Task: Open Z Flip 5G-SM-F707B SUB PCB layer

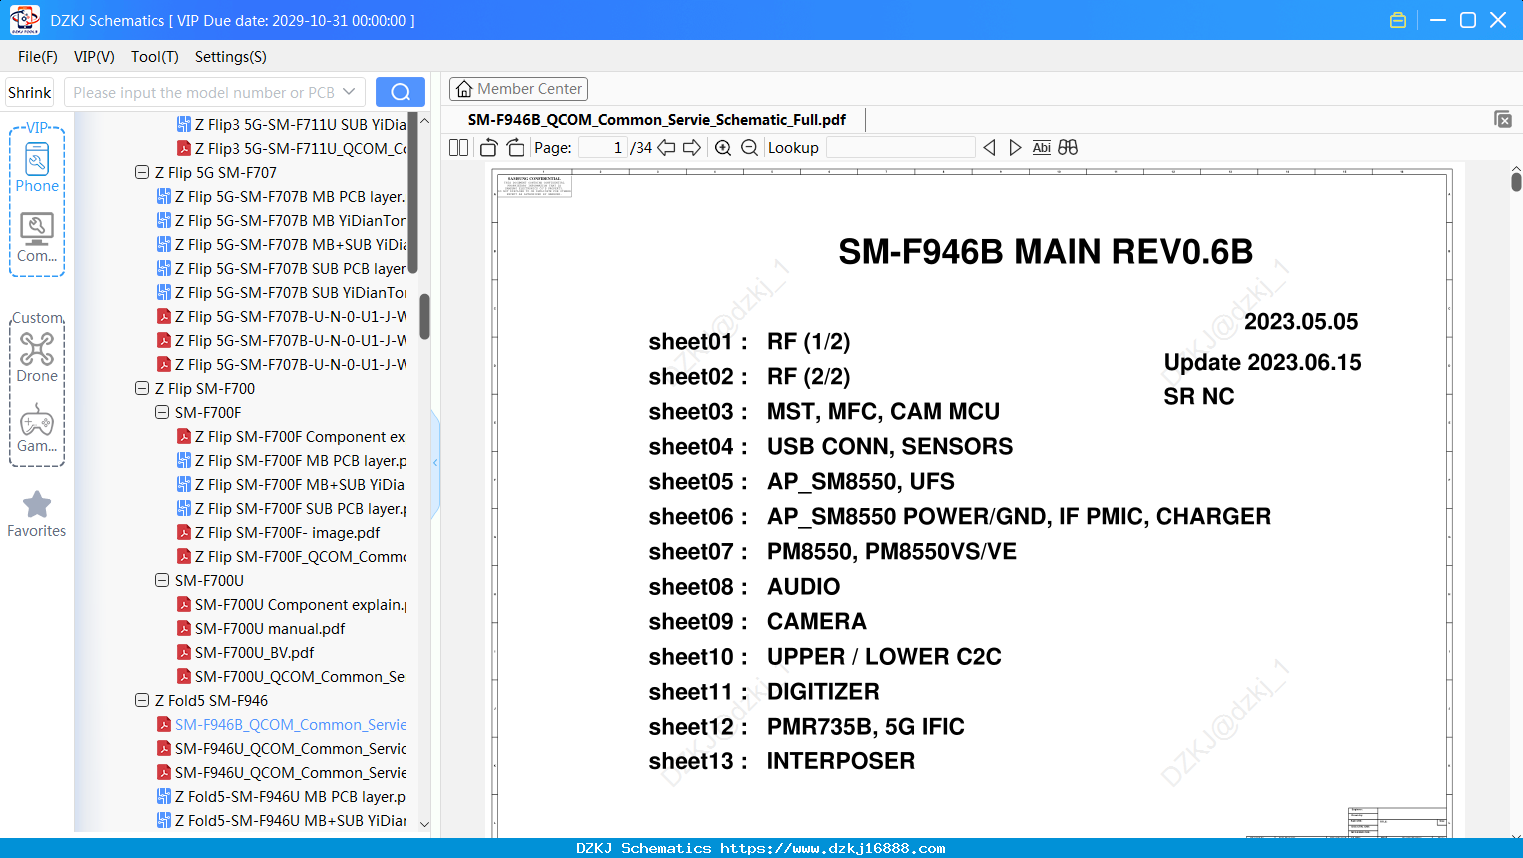Action: [282, 268]
